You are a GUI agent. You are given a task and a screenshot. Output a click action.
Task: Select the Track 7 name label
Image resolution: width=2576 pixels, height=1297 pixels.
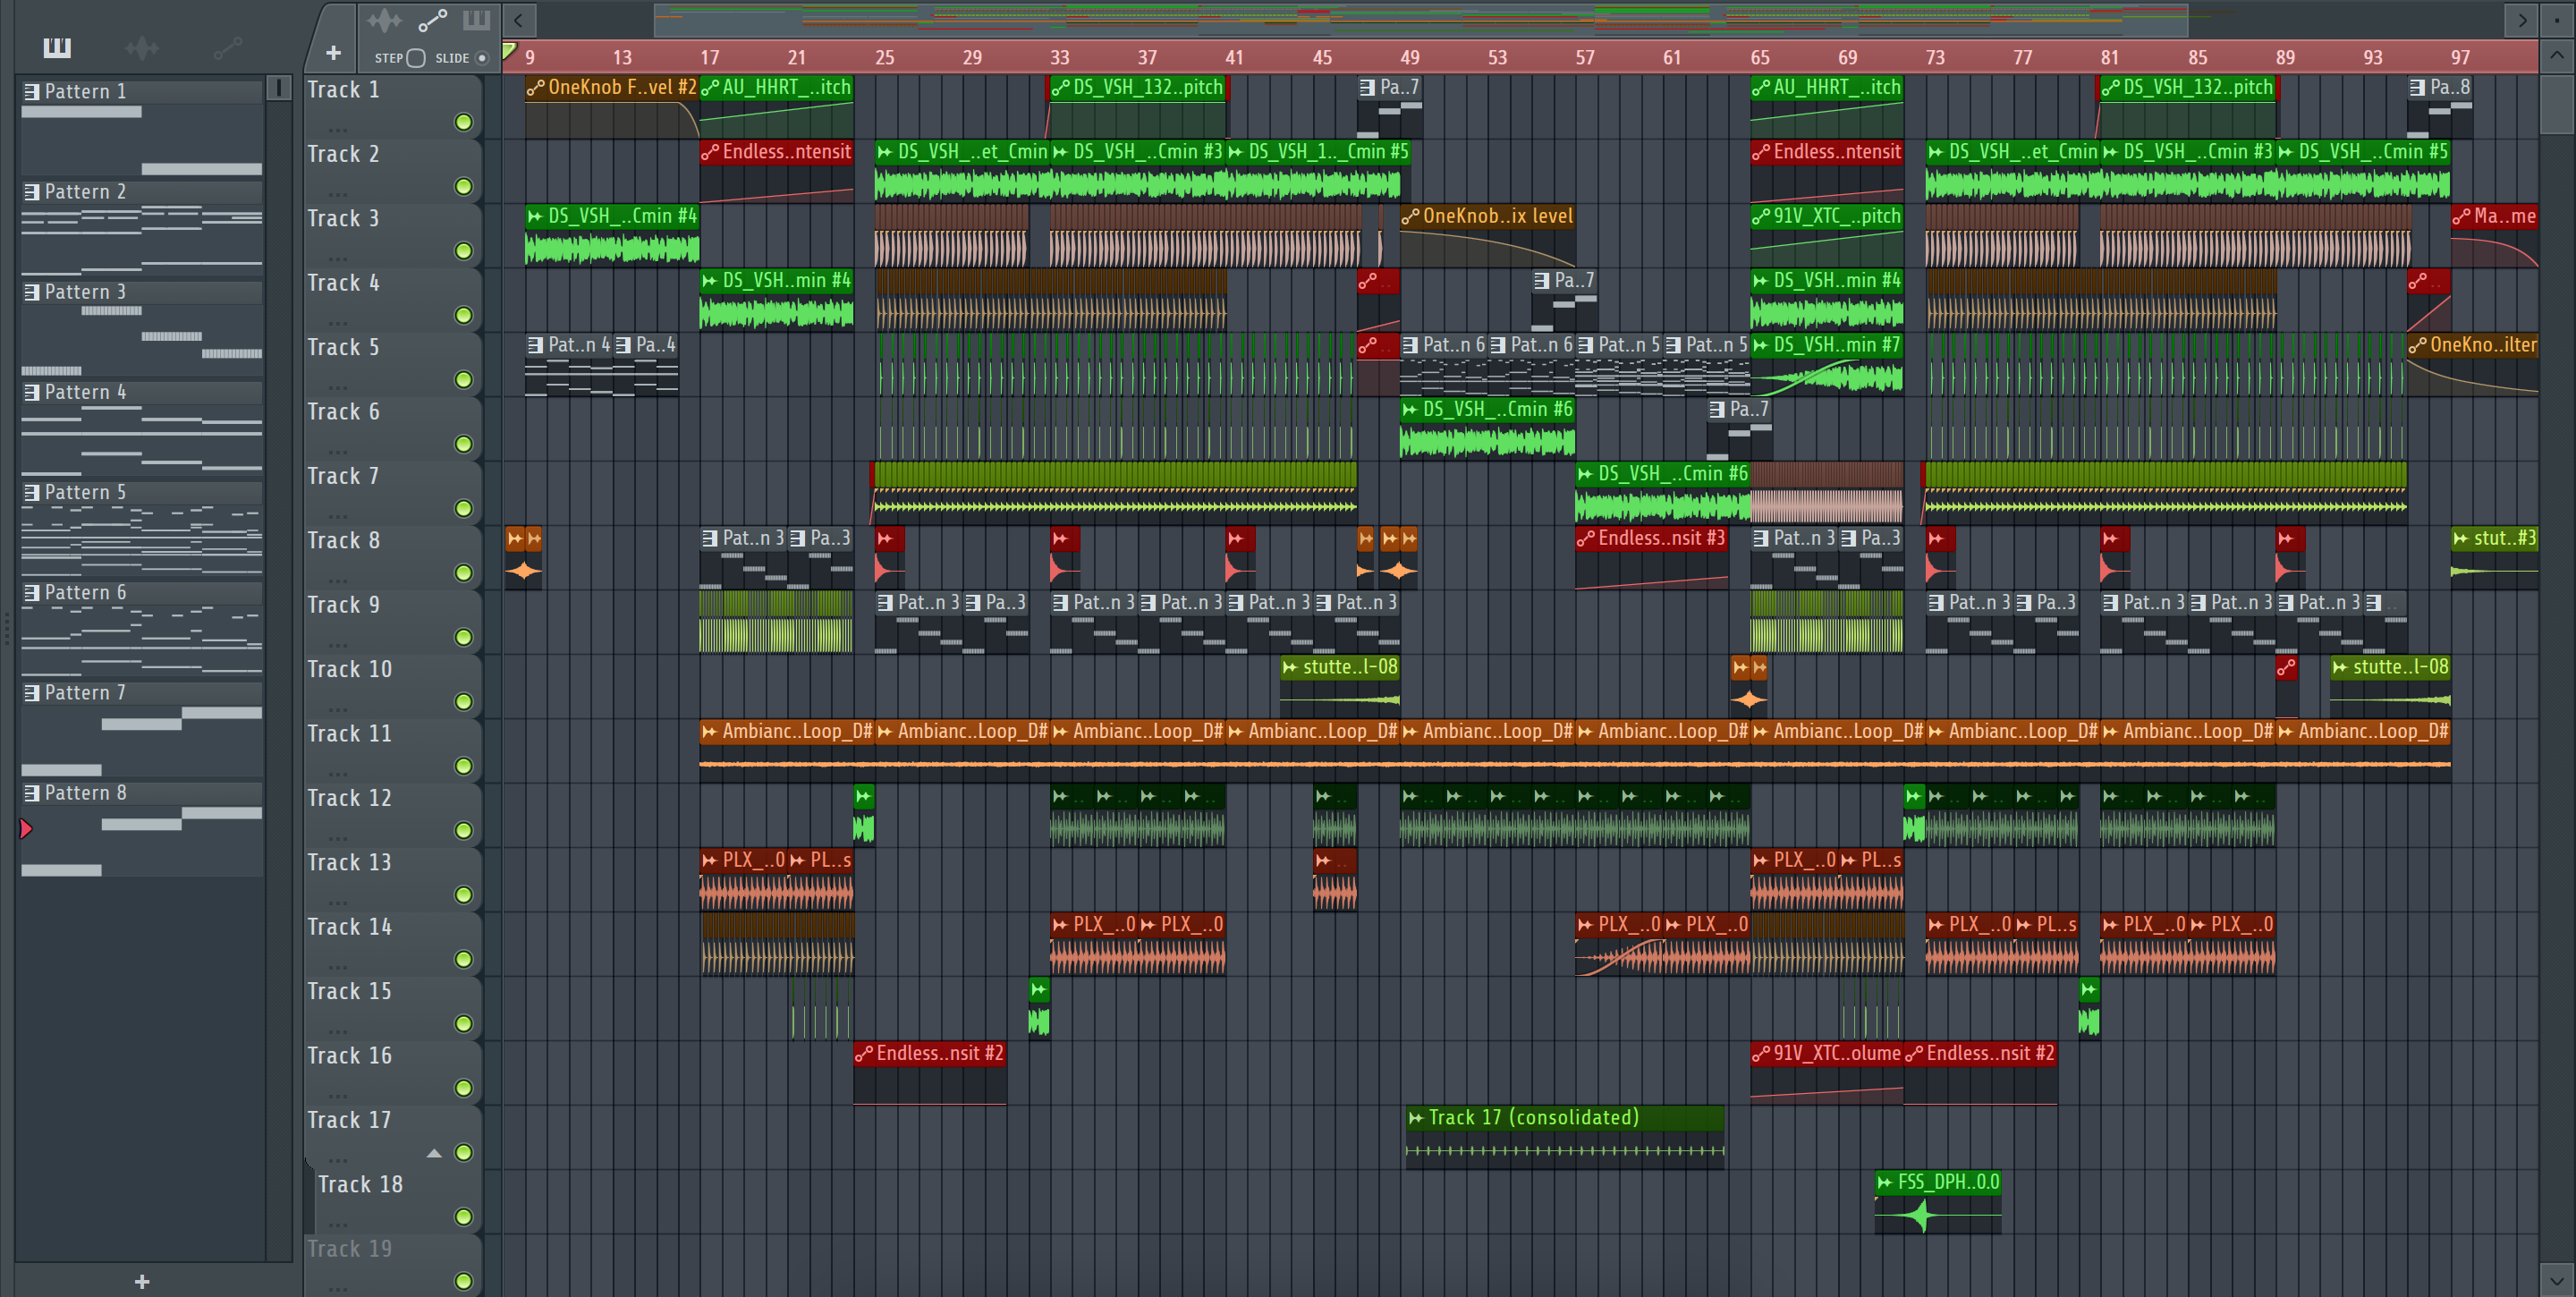tap(343, 476)
